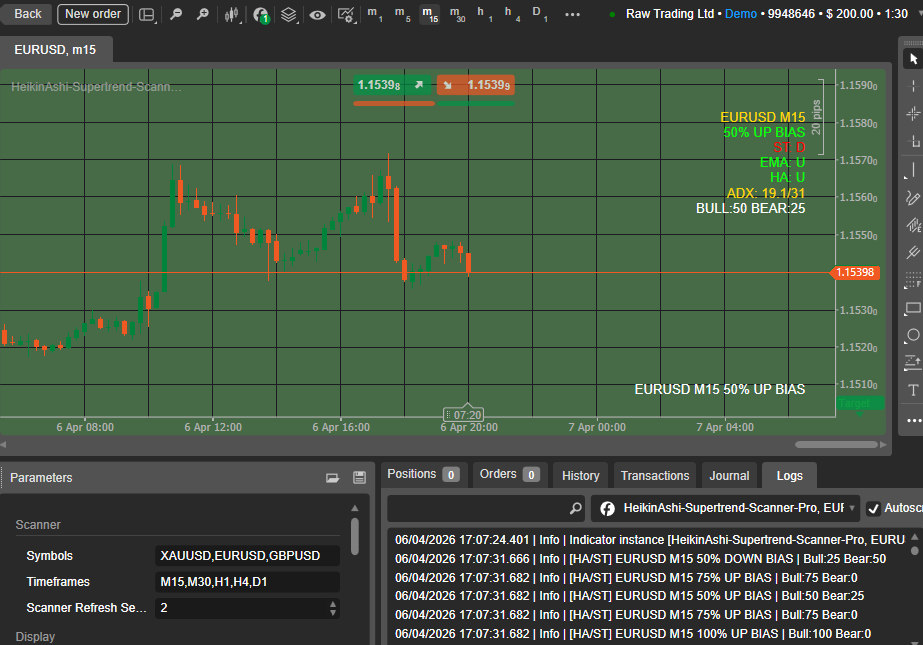Click the New order button

pos(93,14)
